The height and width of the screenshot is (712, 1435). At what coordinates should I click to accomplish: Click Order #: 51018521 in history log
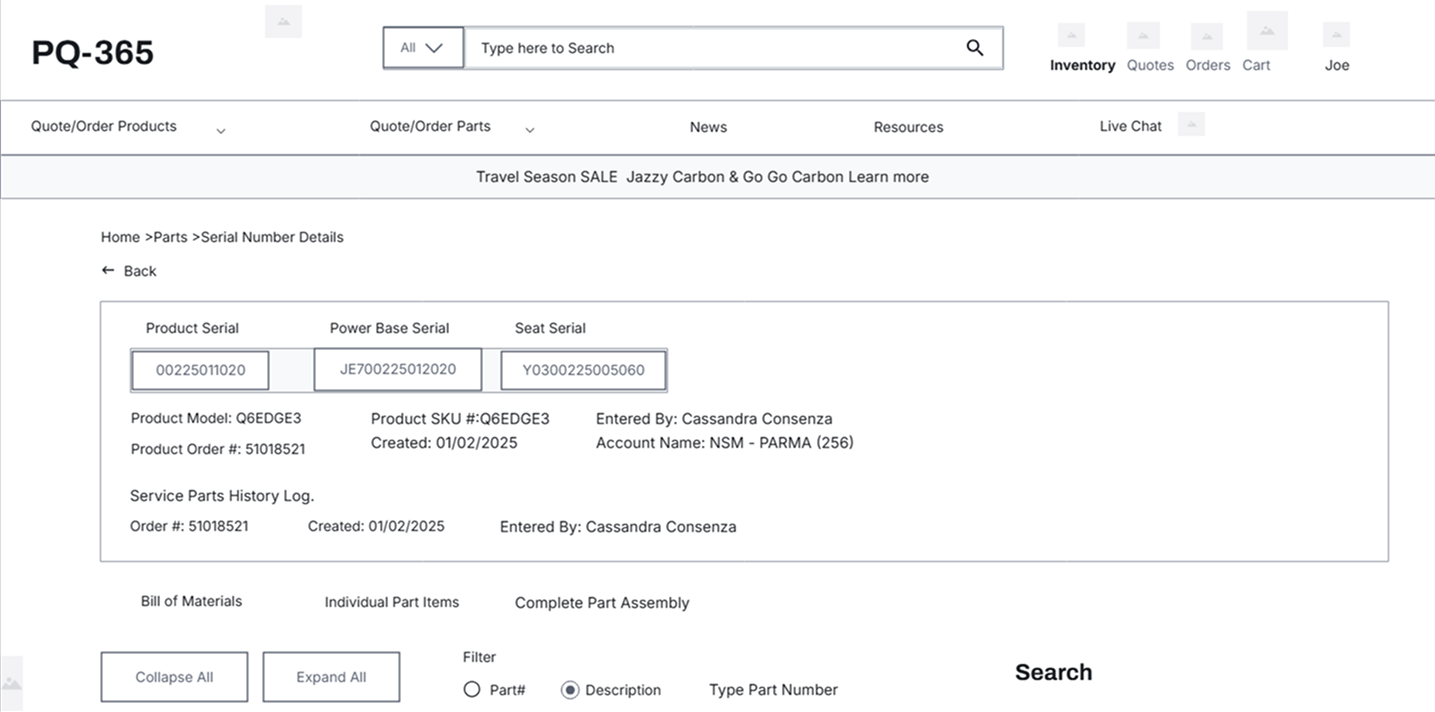[x=189, y=526]
